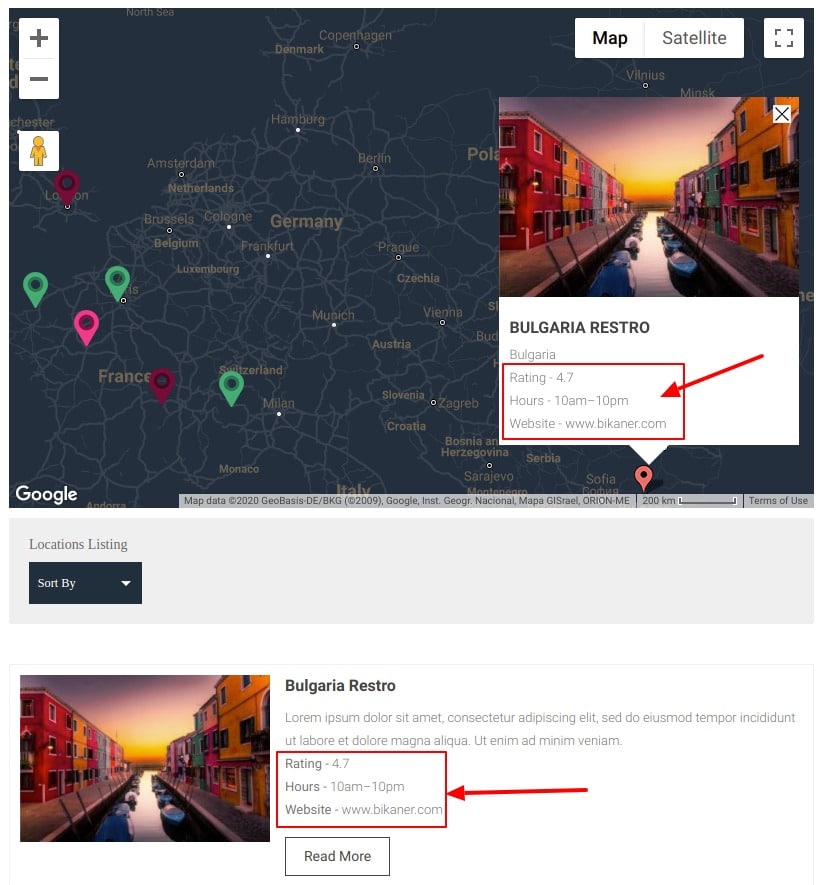Click the map zoom in icon
823x885 pixels.
pyautogui.click(x=38, y=38)
